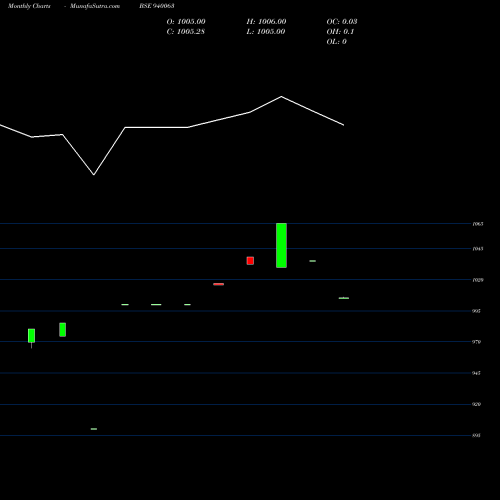This screenshot has height=500, width=500.
Task: Click the 970 price axis label
Action: point(476,342)
